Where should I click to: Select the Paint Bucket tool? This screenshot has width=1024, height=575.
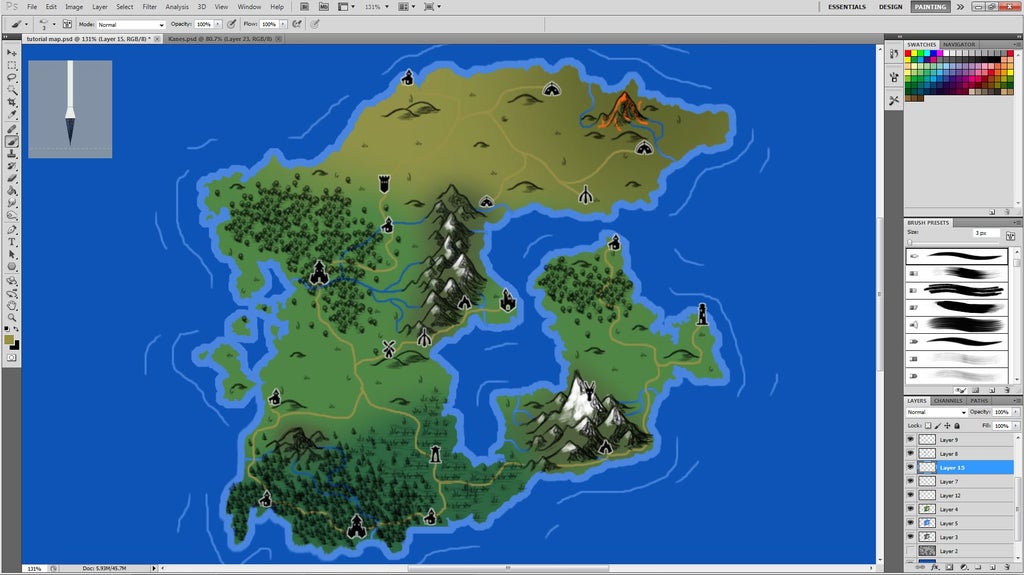pyautogui.click(x=12, y=191)
